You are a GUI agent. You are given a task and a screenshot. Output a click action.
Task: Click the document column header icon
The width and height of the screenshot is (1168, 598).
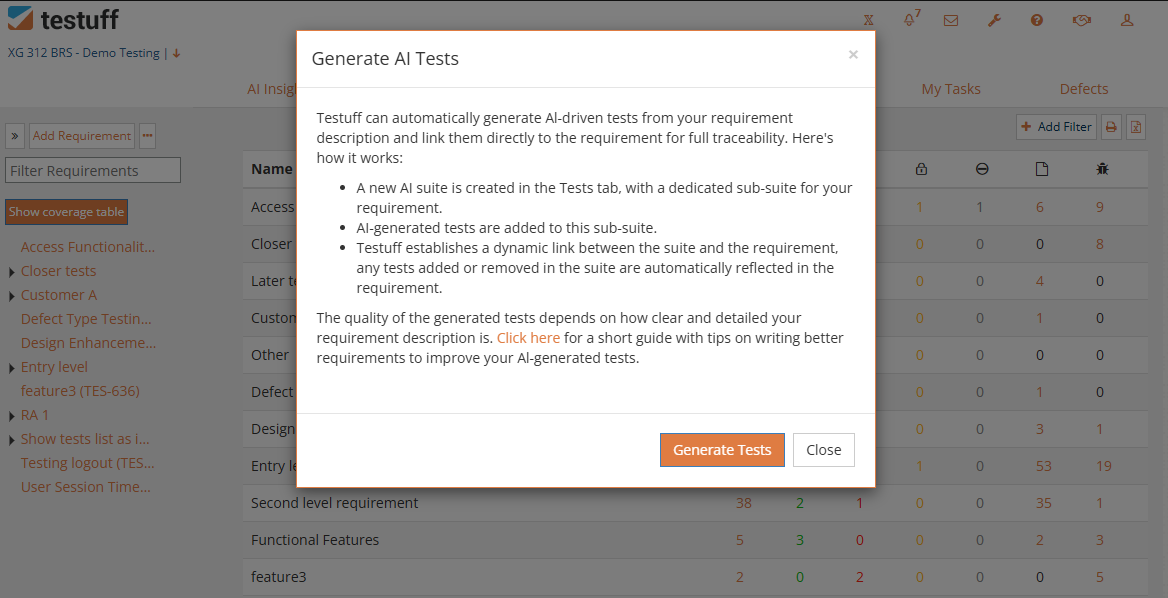coord(1041,169)
